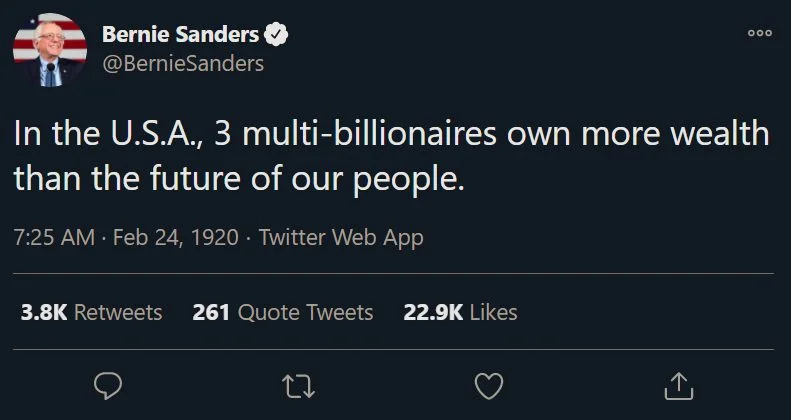Screen dimensions: 791x420
Task: Visit the @BernieSanders handle link
Action: click(x=183, y=64)
